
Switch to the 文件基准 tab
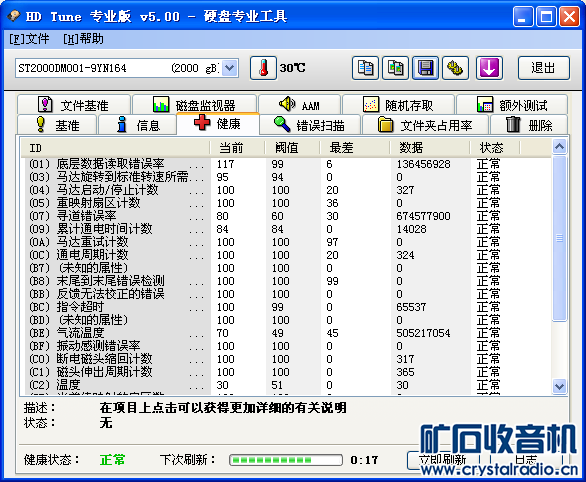[x=74, y=105]
